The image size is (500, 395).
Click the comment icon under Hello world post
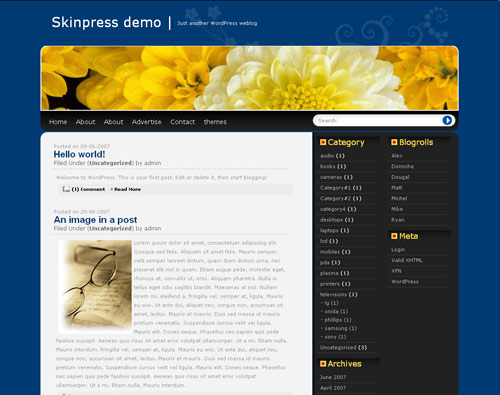pos(66,189)
